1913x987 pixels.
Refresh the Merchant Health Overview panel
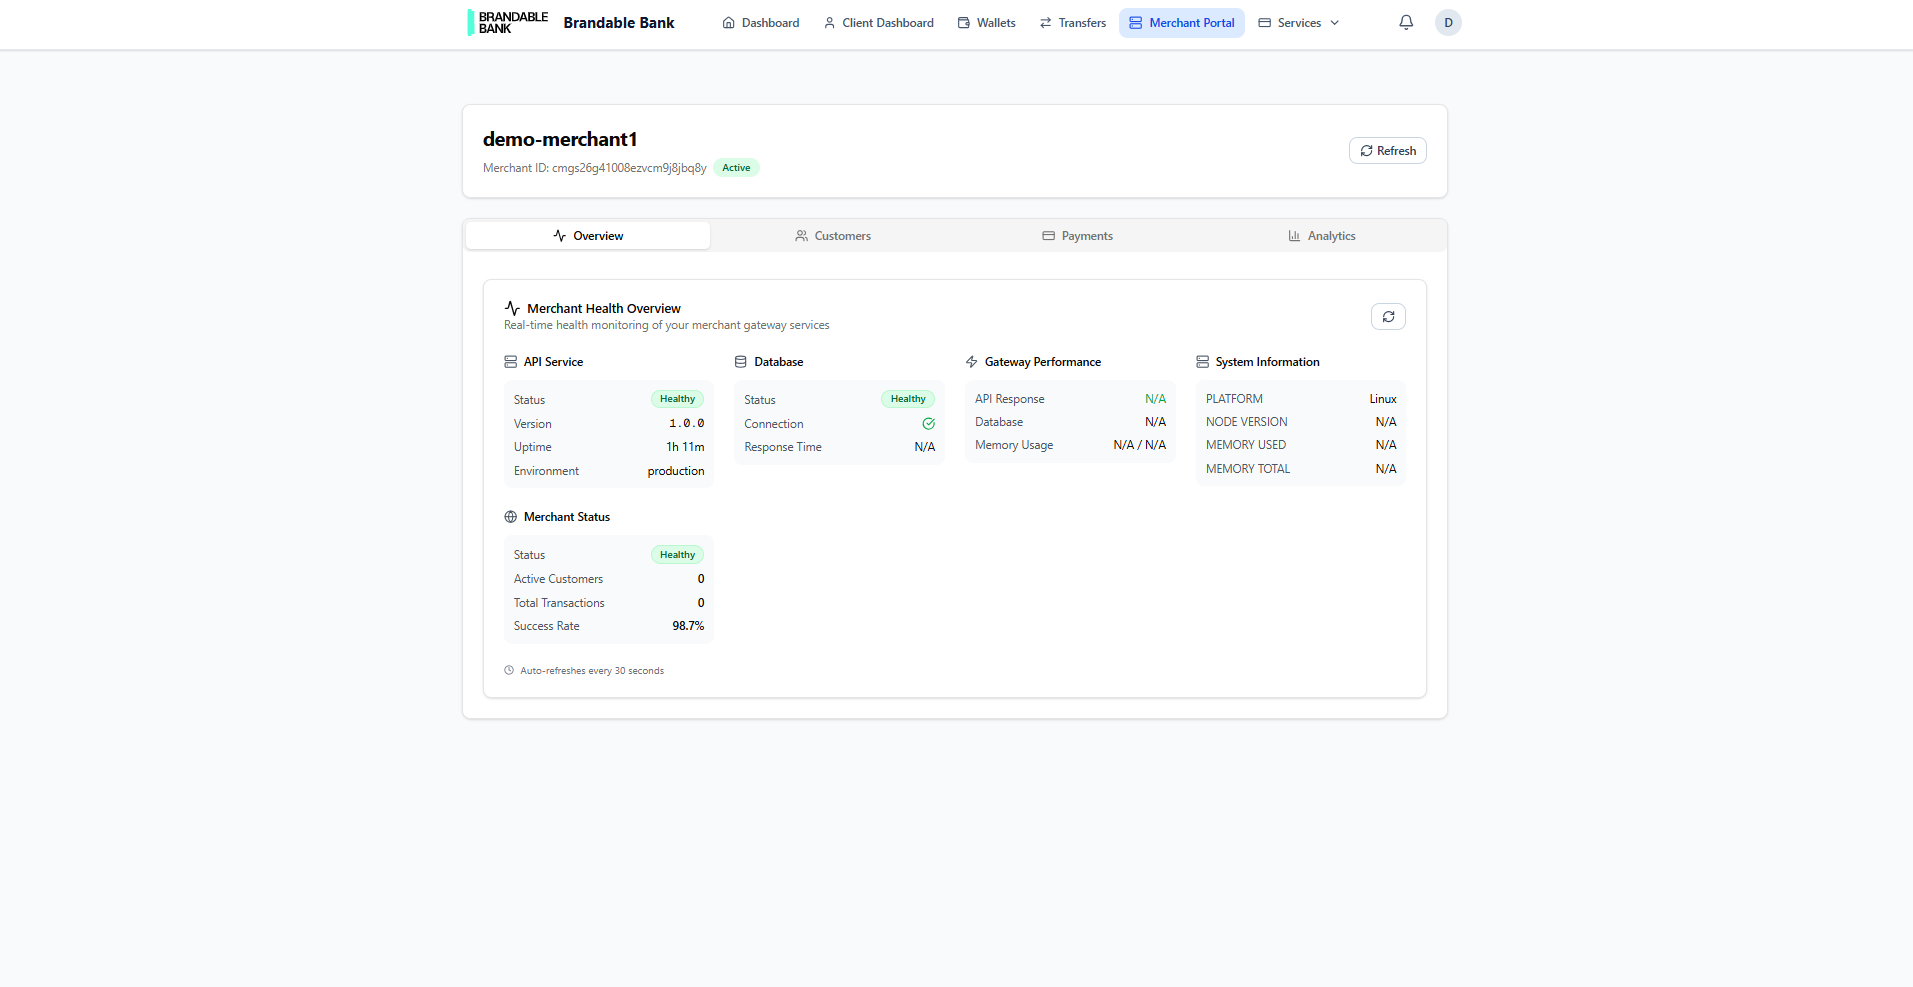click(1388, 317)
